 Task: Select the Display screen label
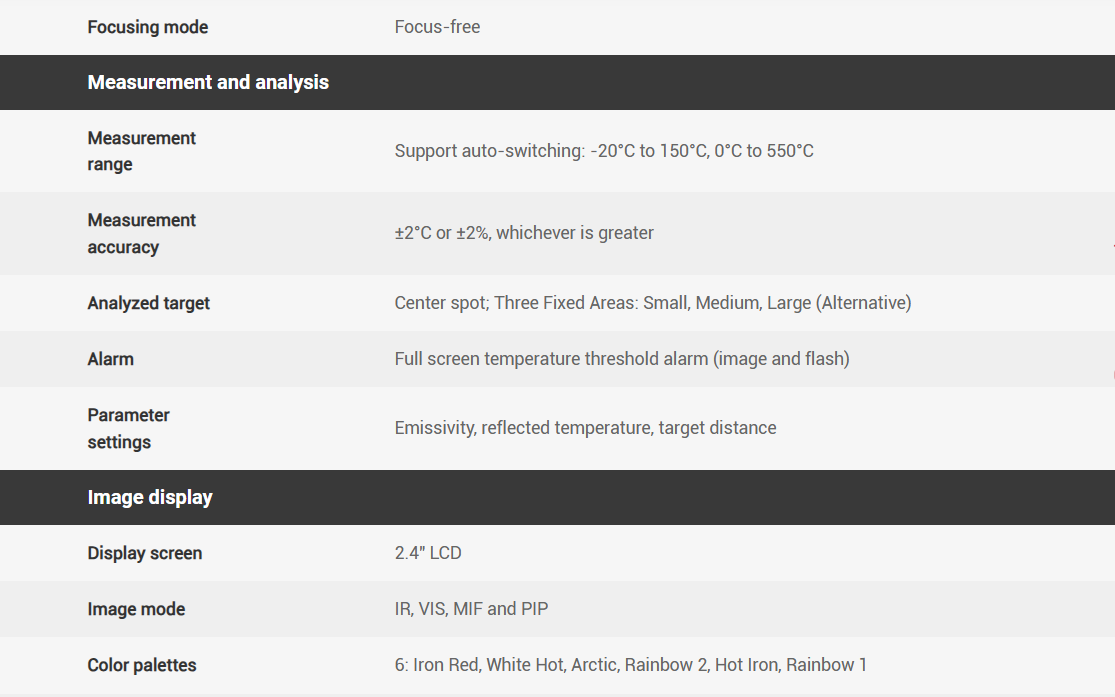point(145,553)
